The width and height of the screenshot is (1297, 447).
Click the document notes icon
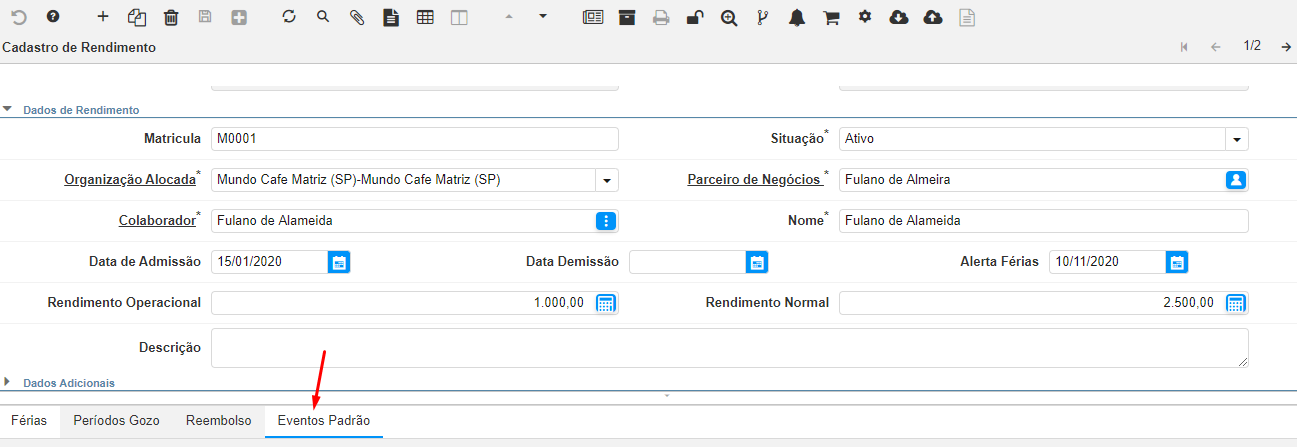coord(391,17)
